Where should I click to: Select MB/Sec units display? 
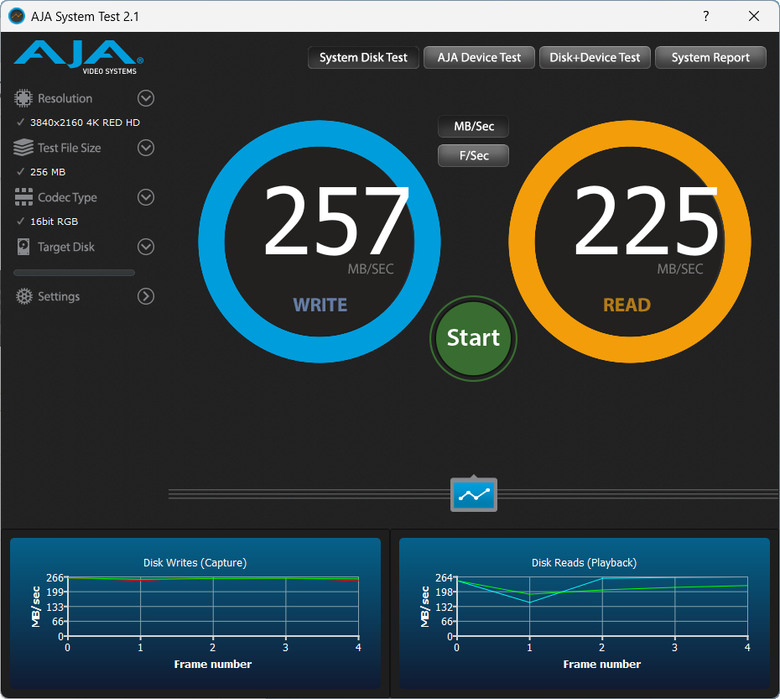pyautogui.click(x=474, y=126)
